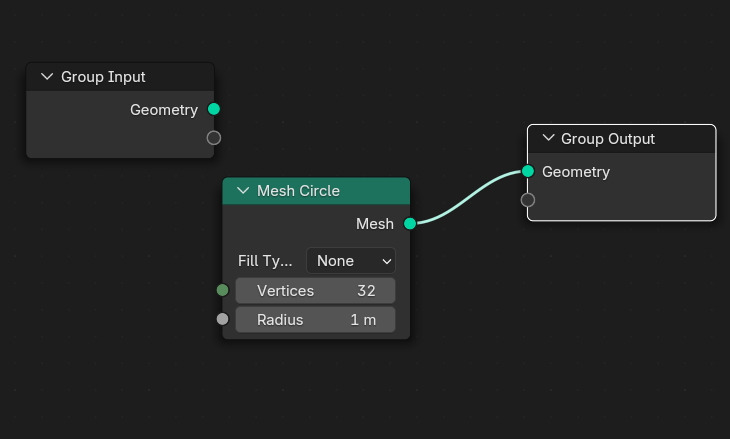This screenshot has height=439, width=730.
Task: Click the Vertices field showing 32
Action: click(x=315, y=290)
